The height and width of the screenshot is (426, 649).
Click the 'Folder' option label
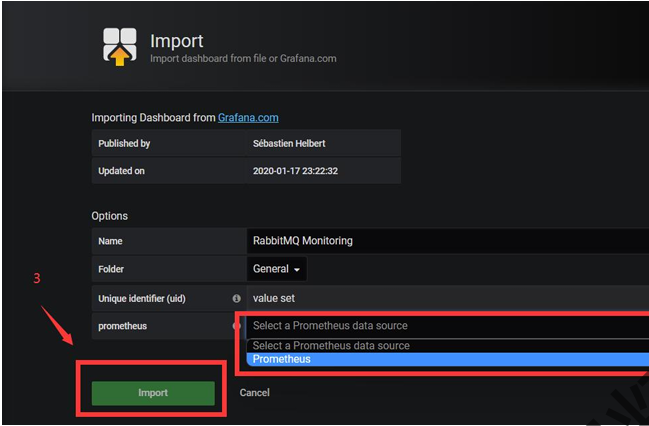pyautogui.click(x=111, y=269)
